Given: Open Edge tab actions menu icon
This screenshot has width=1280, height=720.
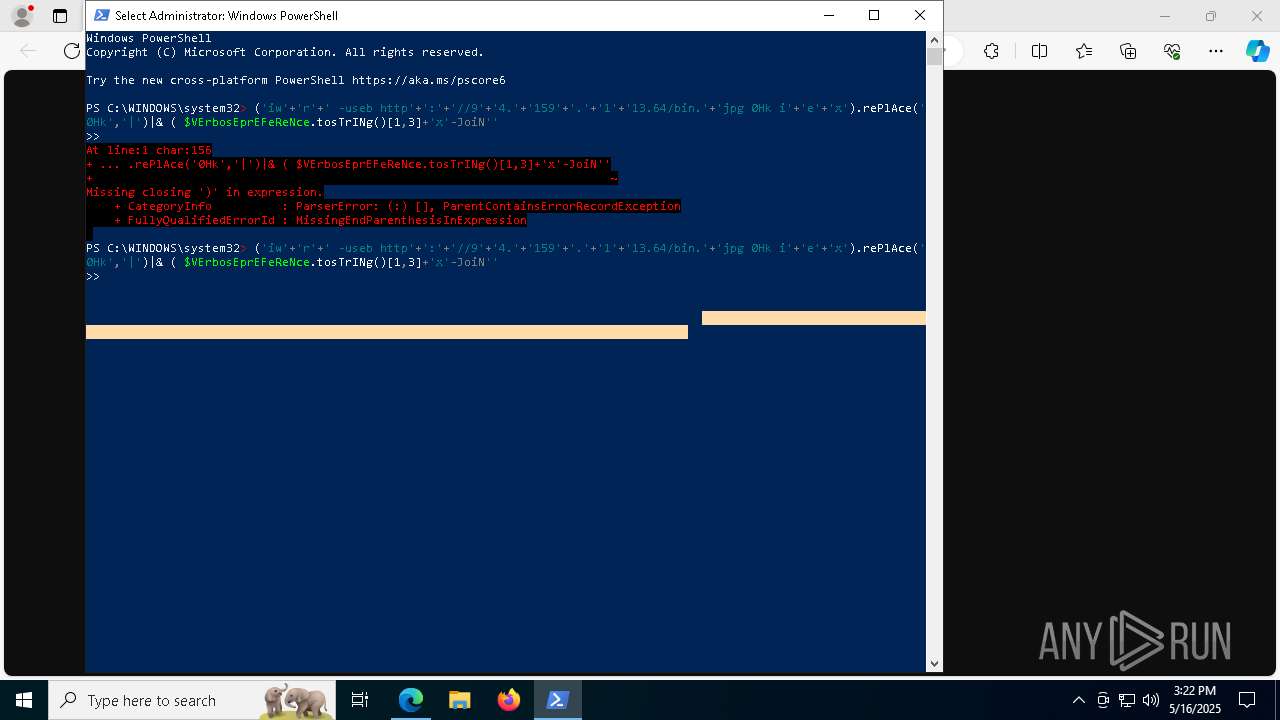Looking at the screenshot, I should pyautogui.click(x=60, y=16).
